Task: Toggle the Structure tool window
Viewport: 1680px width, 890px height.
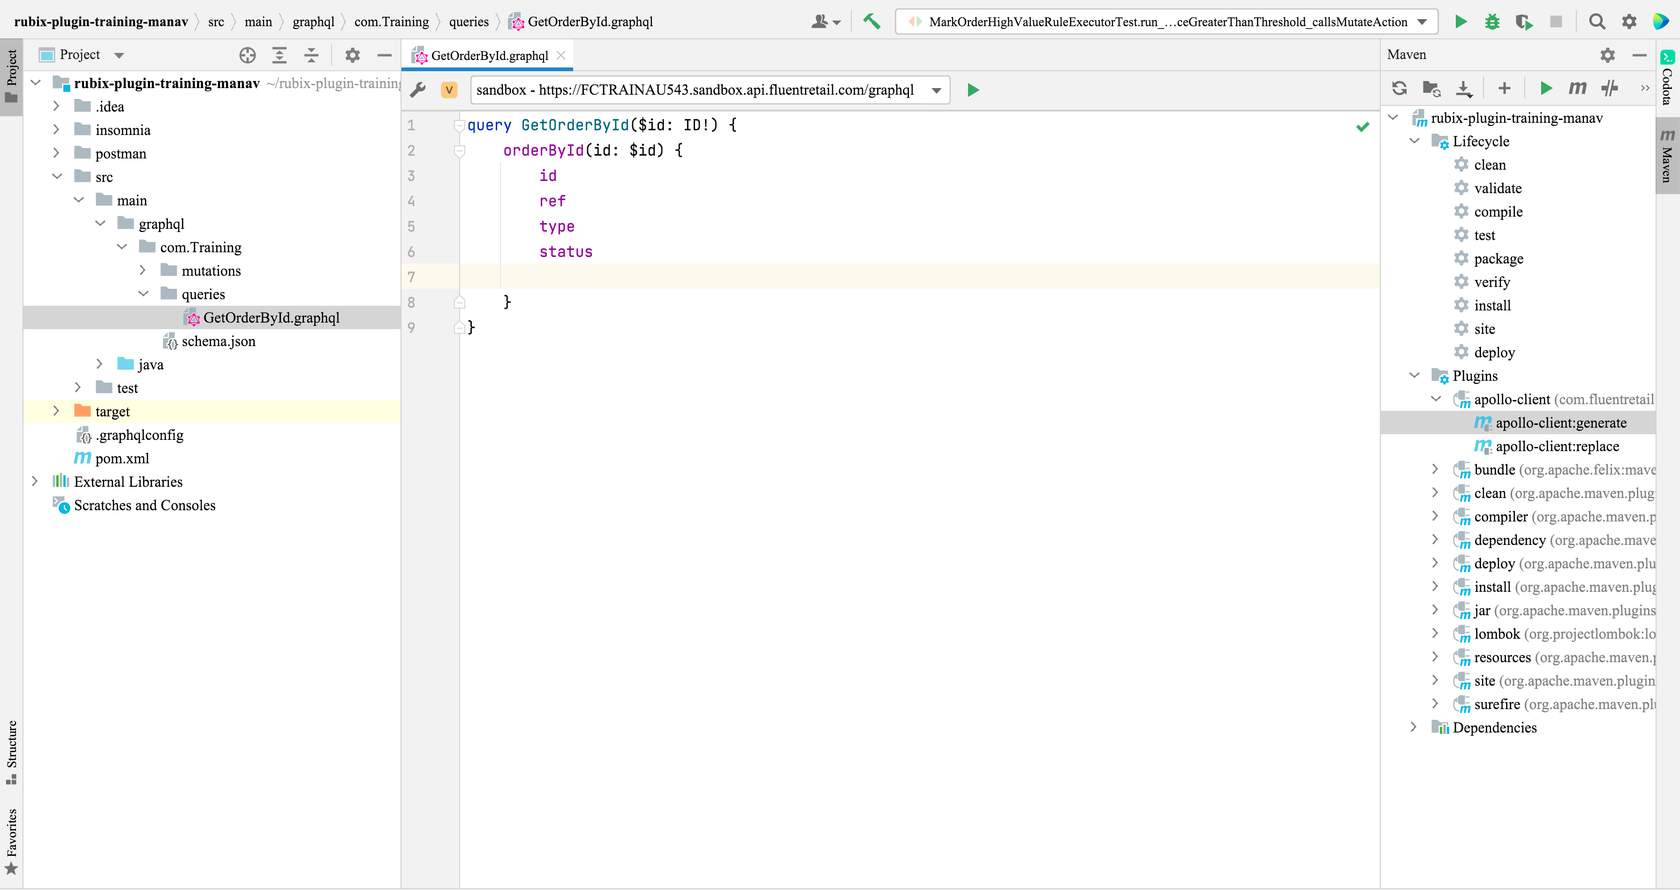Action: 11,752
